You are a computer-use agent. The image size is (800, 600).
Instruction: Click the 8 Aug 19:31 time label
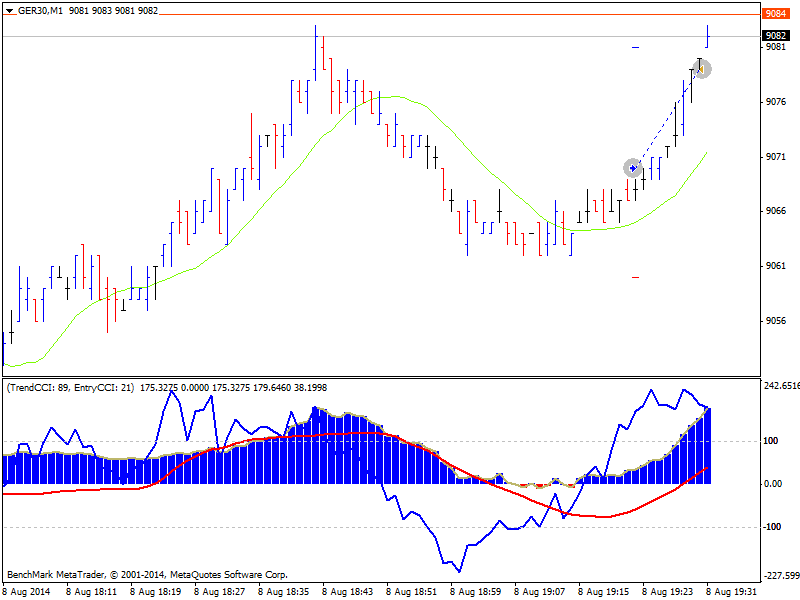731,592
